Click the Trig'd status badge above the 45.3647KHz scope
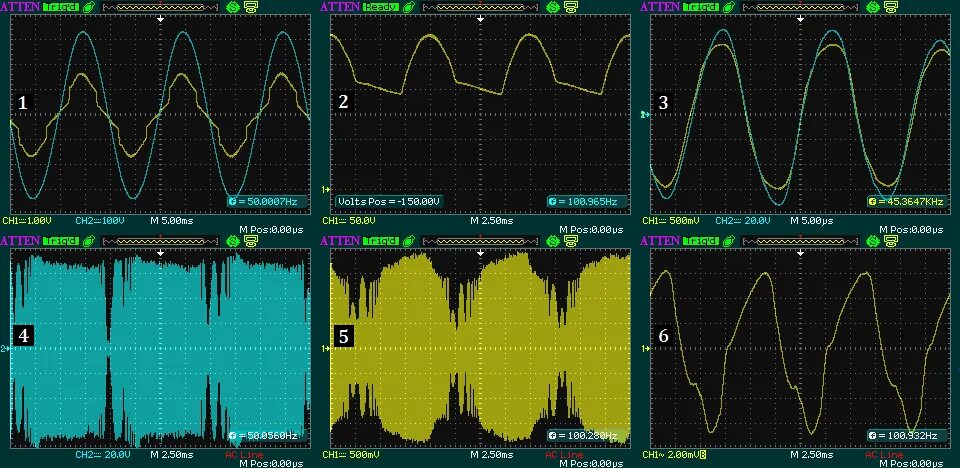This screenshot has height=468, width=960. [x=701, y=7]
